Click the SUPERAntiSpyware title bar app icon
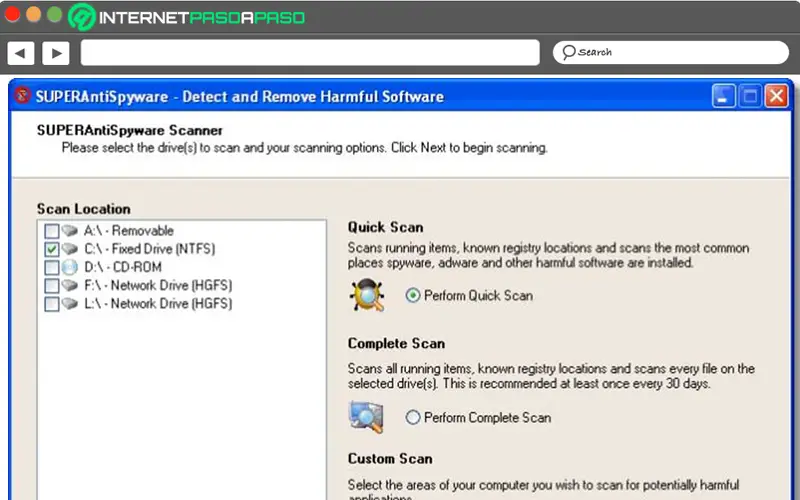Screen dimensions: 800x500 [x=22, y=95]
